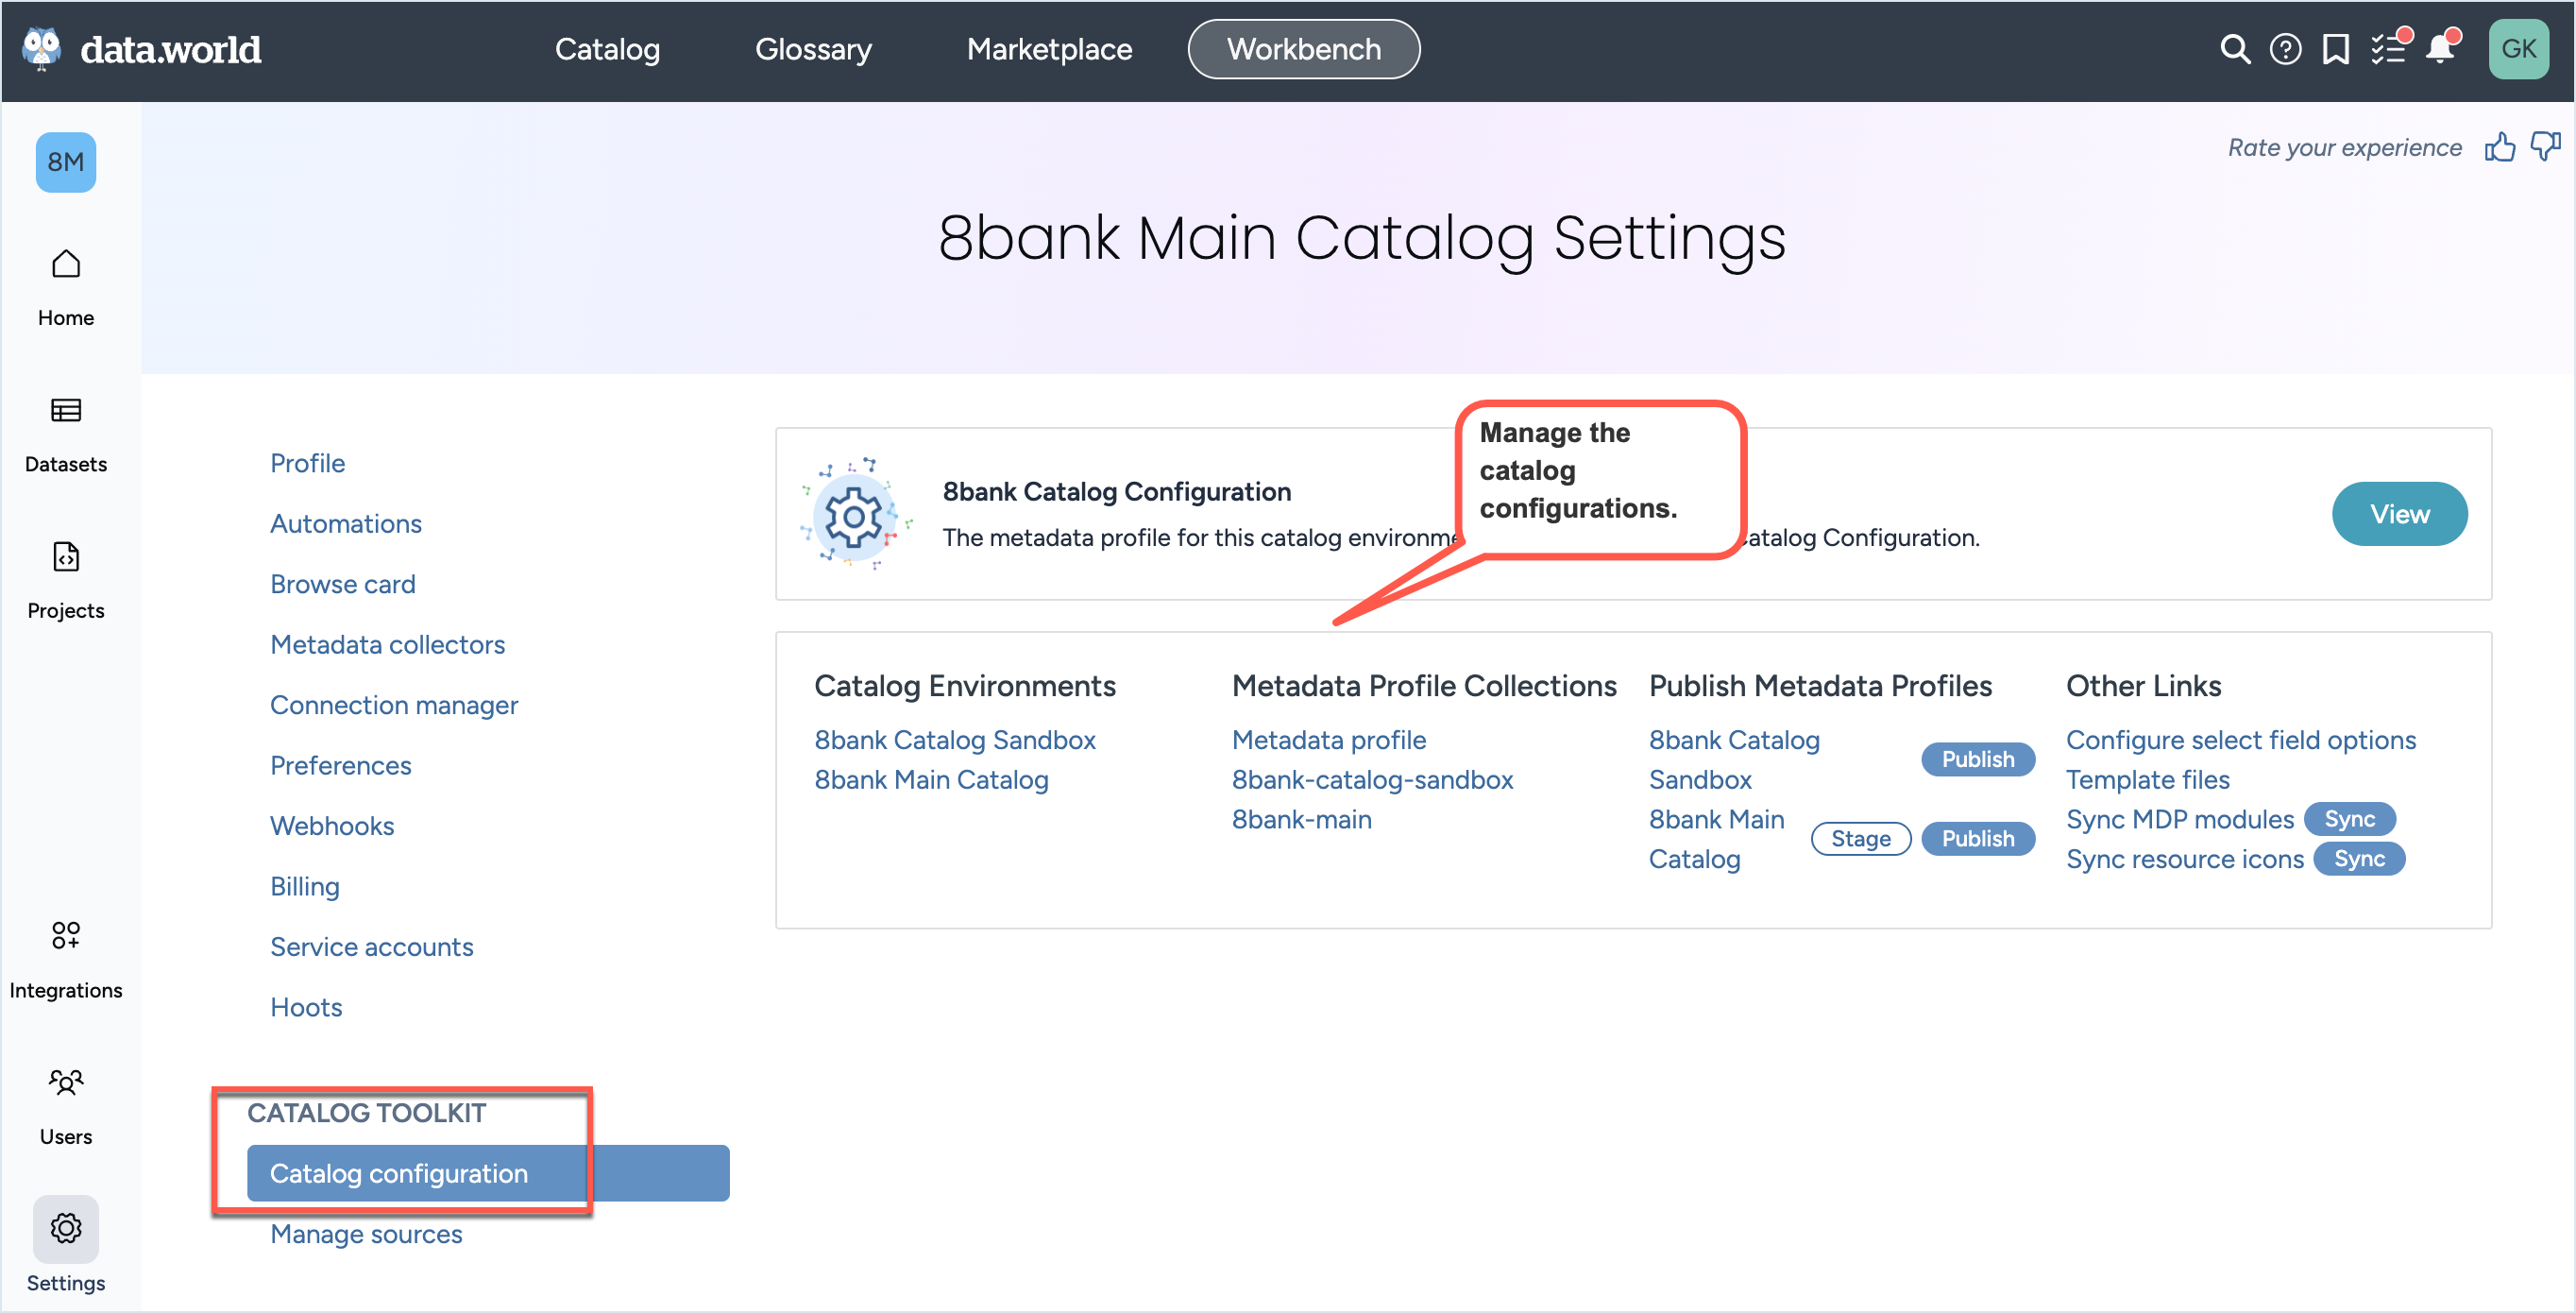Click the View button for catalog configuration

point(2400,513)
